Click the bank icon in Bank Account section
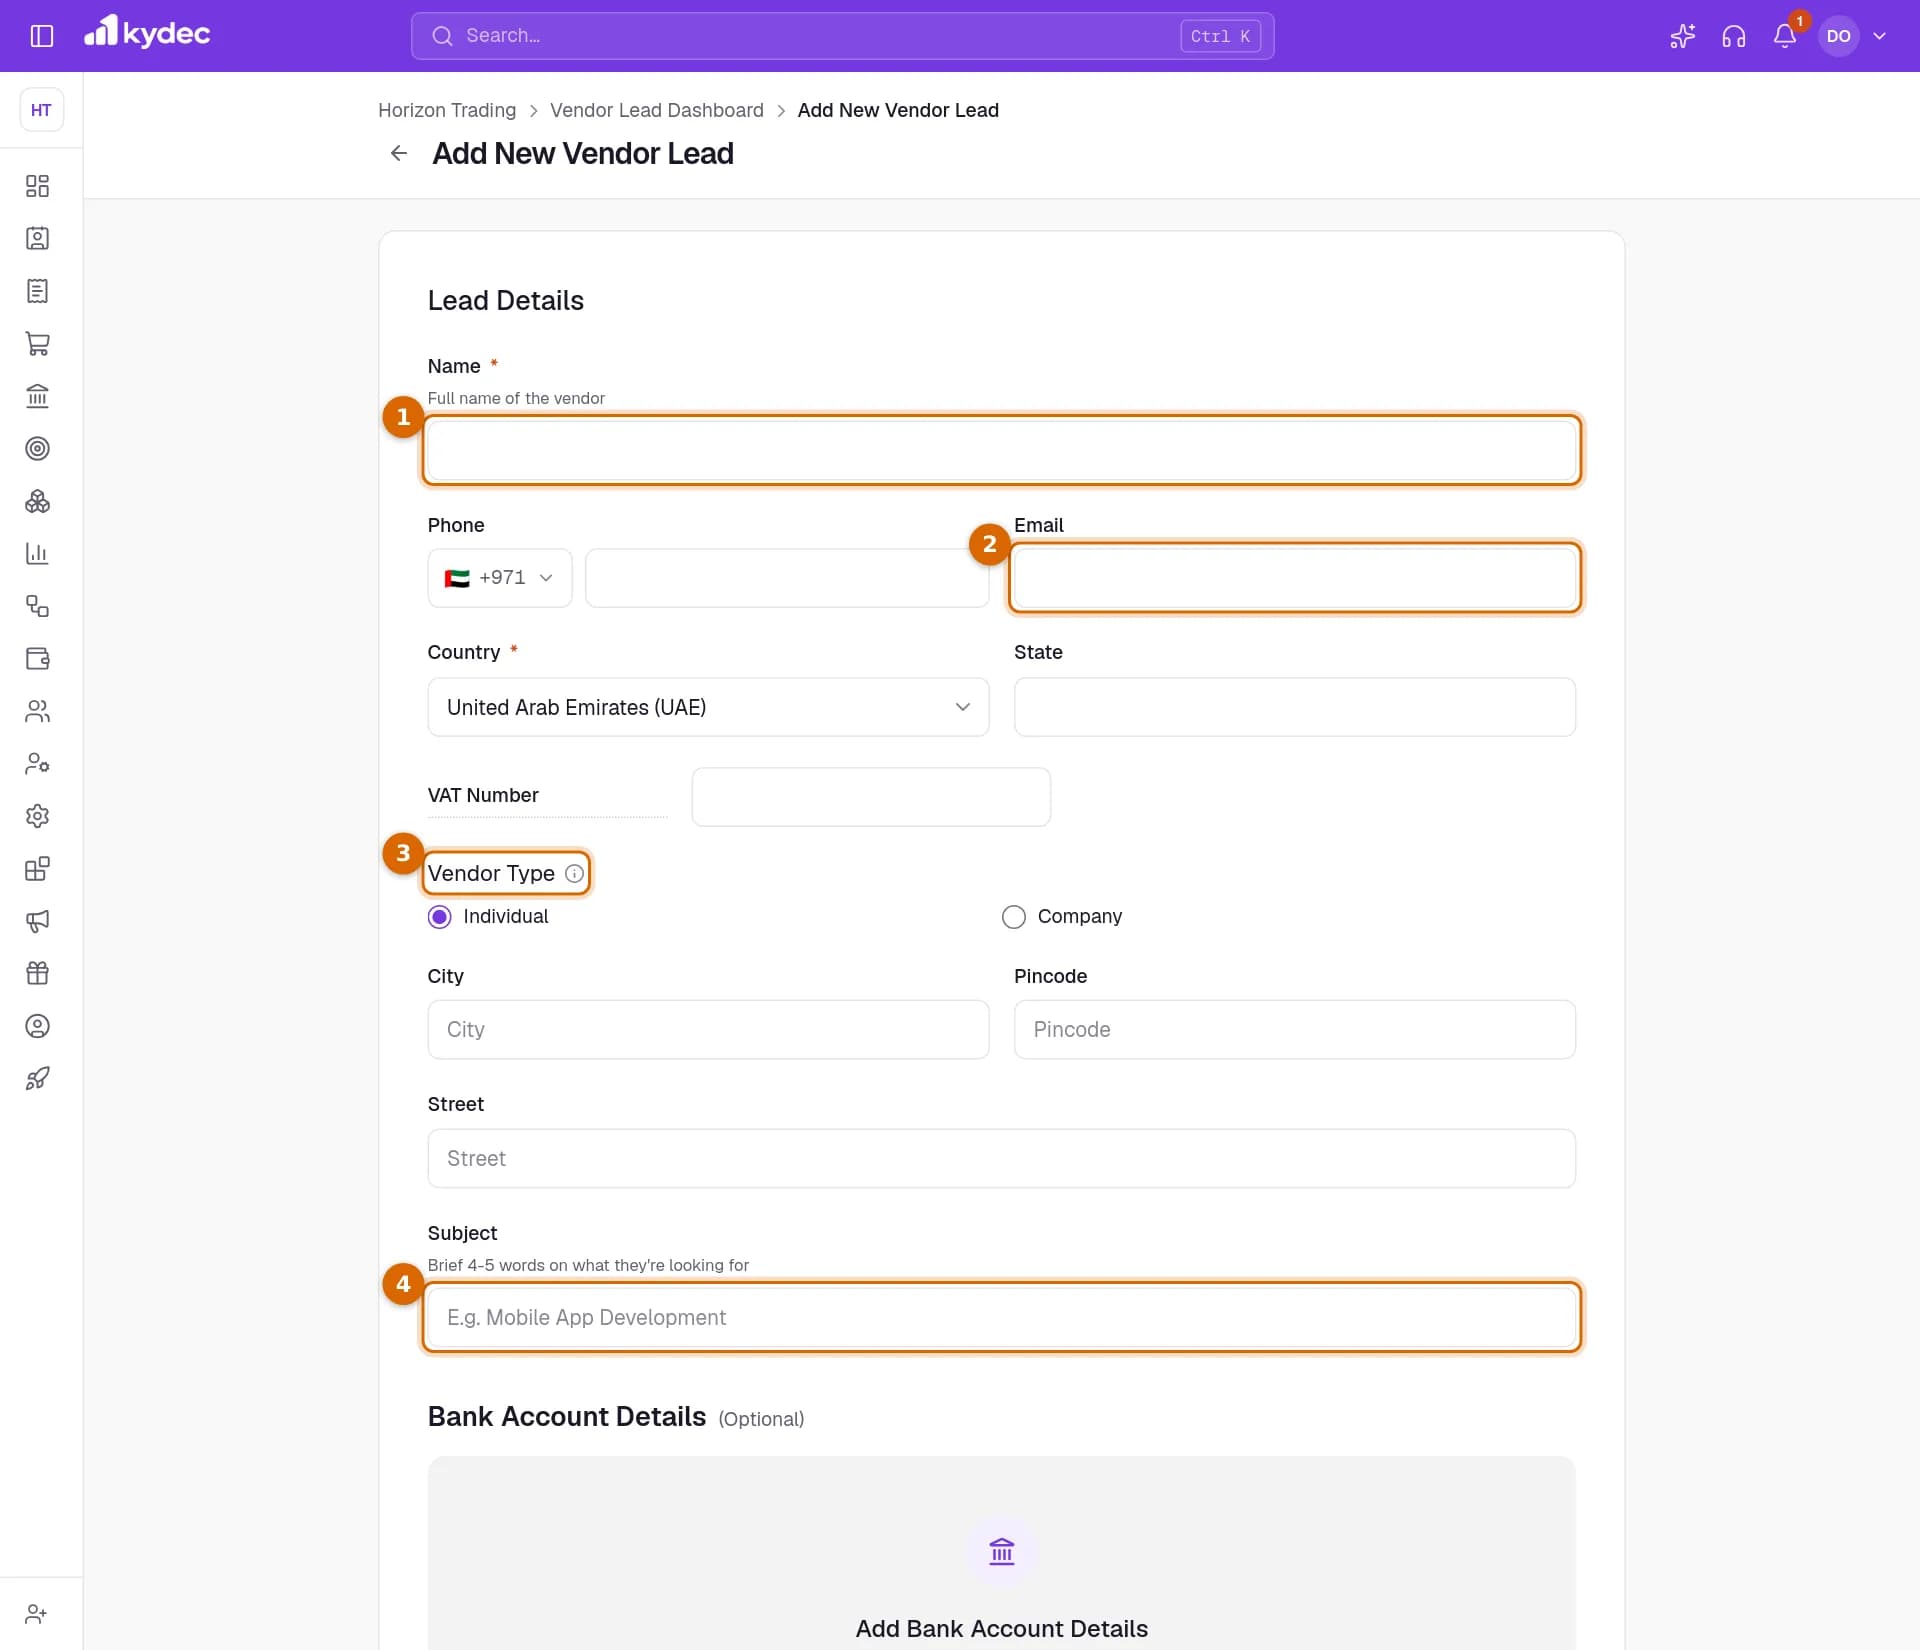 1001,1551
